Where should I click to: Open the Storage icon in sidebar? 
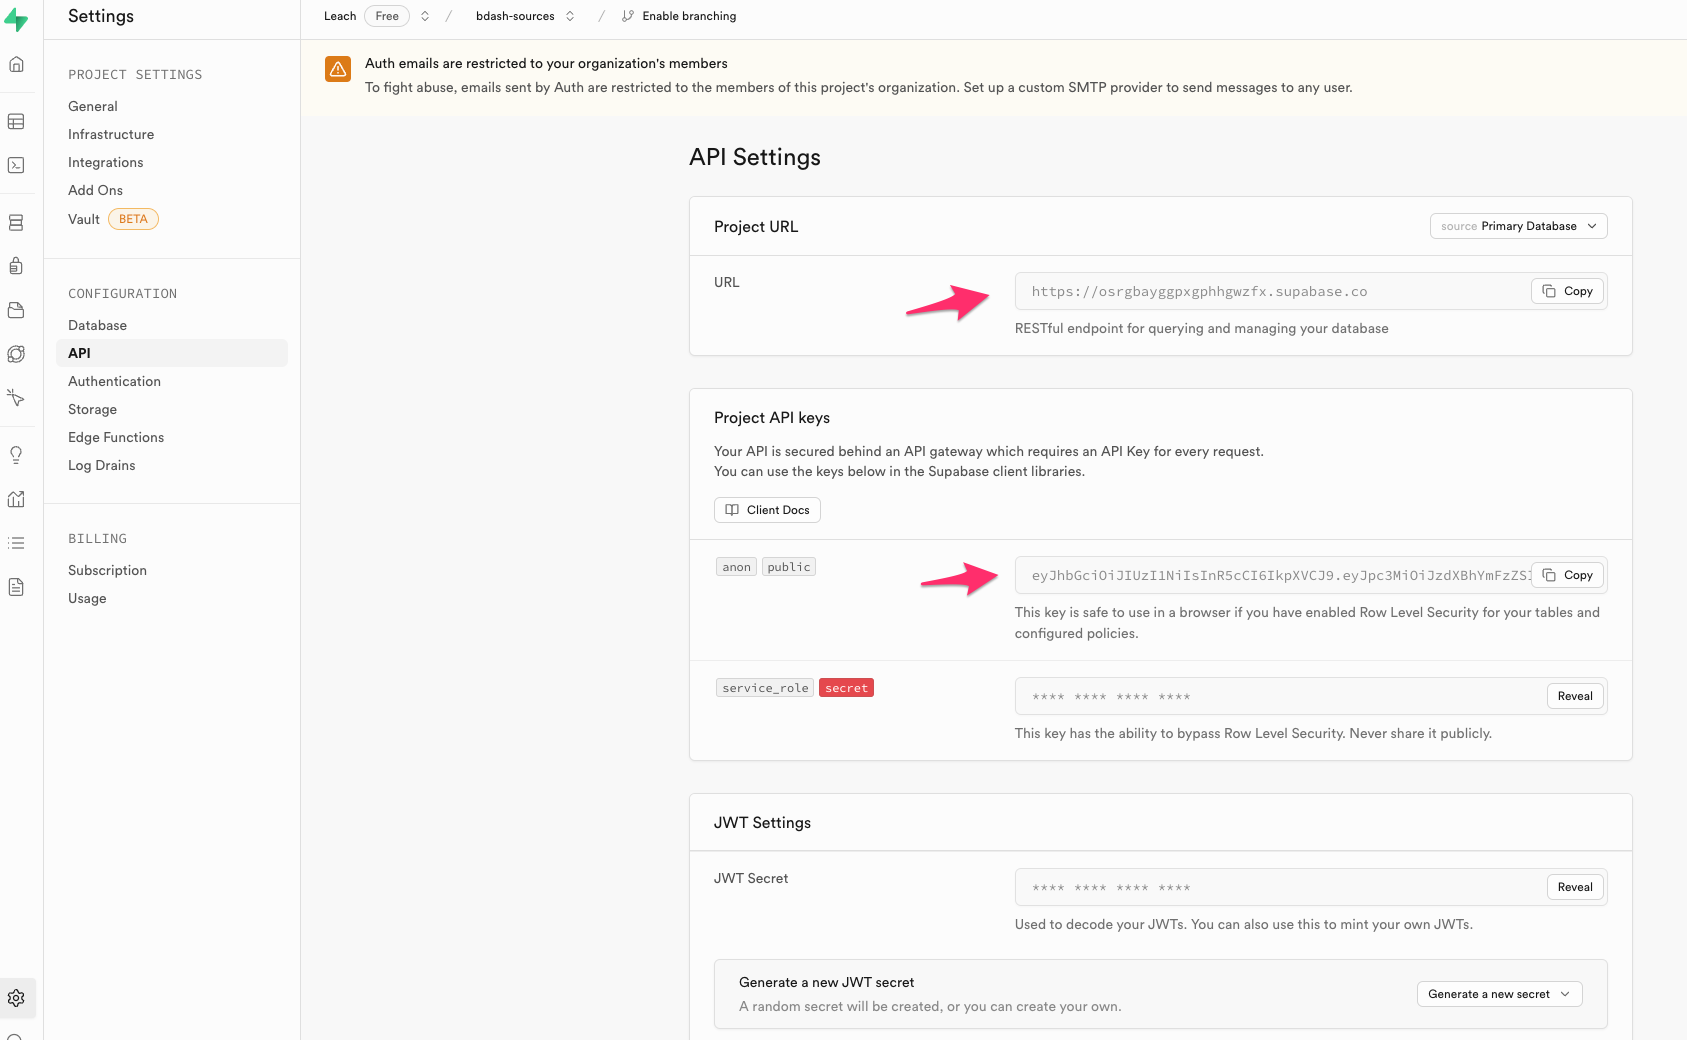16,311
